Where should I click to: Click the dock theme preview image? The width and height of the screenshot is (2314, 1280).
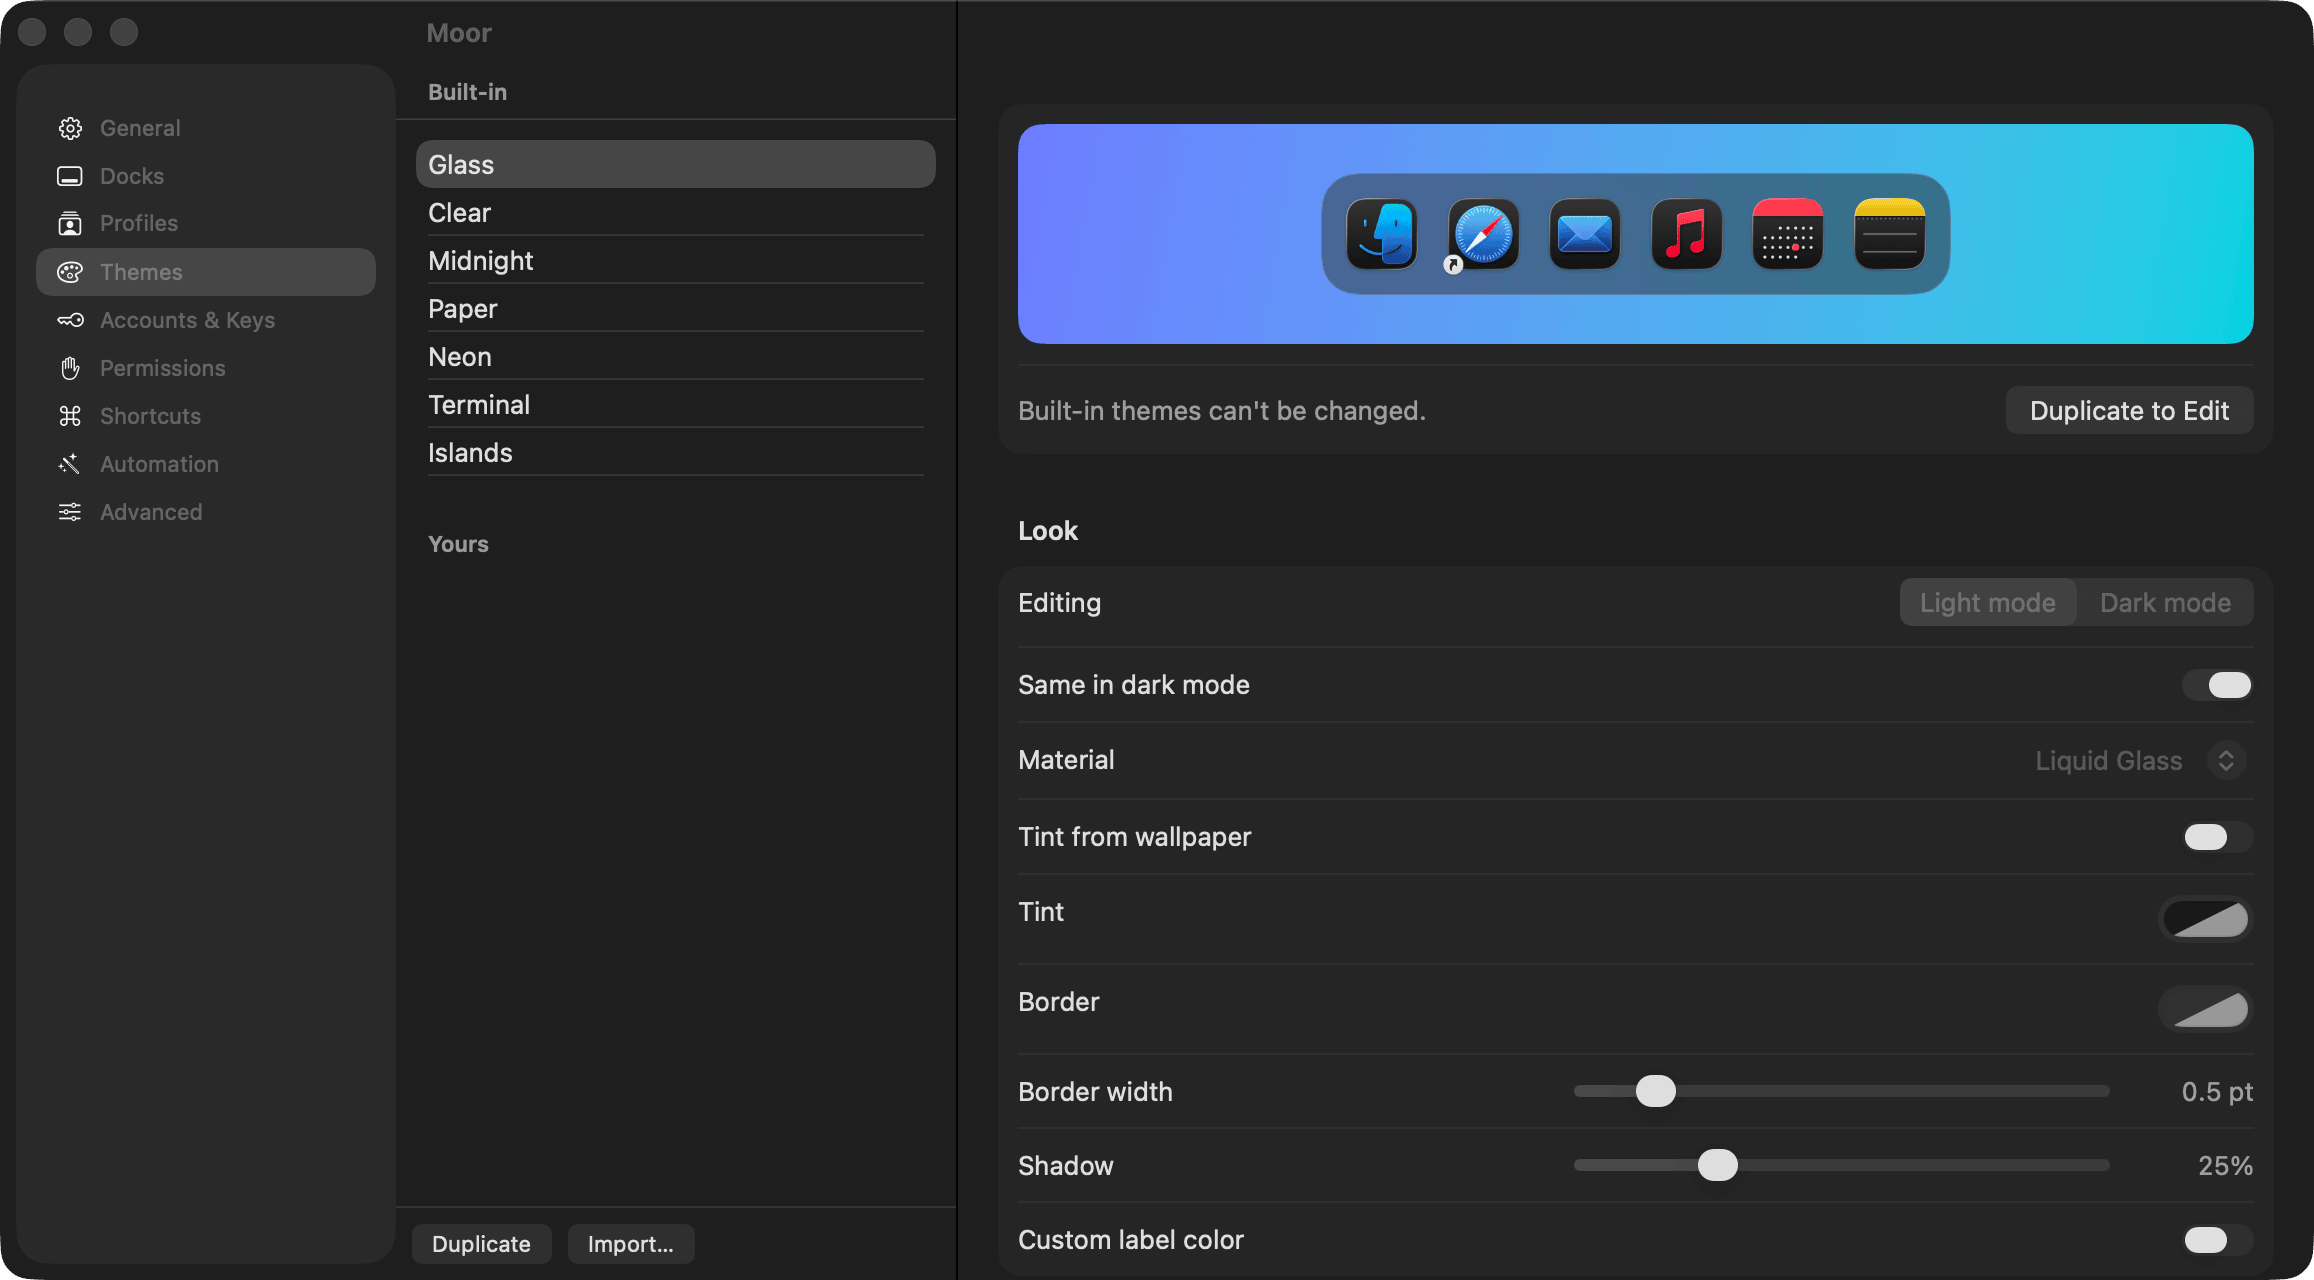(x=1635, y=234)
